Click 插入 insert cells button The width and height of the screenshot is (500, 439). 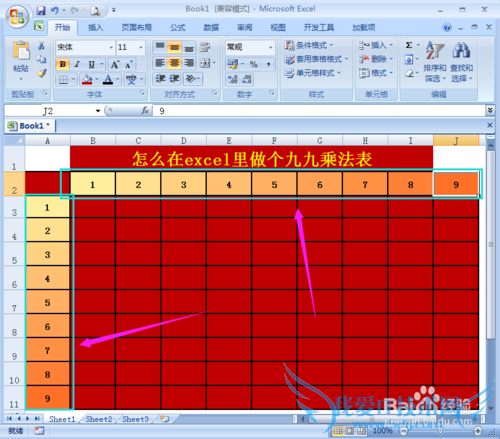[x=377, y=45]
